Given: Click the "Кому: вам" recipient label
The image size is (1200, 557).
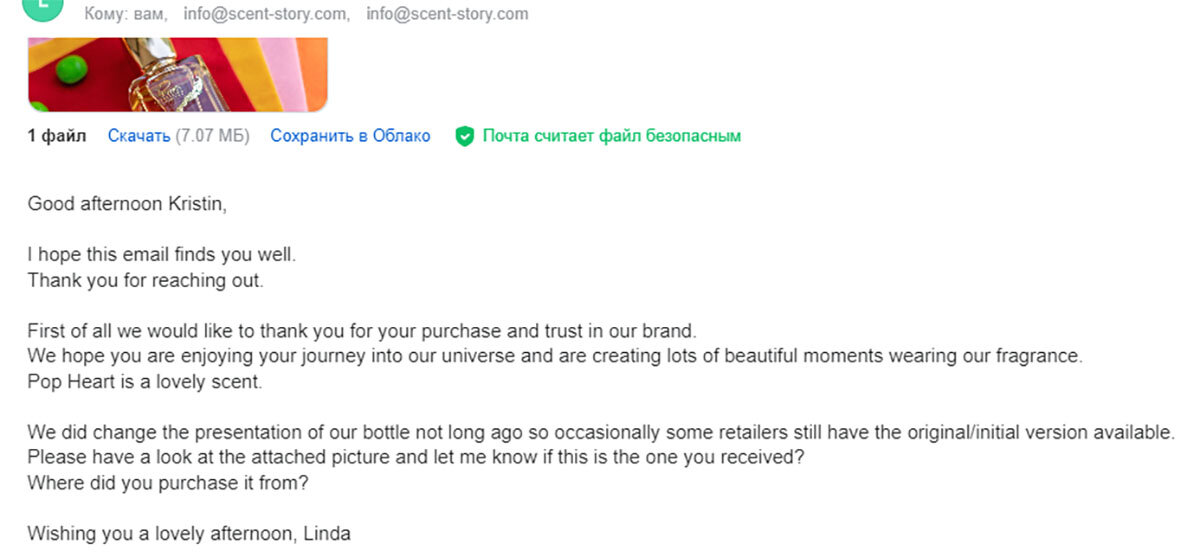Looking at the screenshot, I should click(125, 14).
